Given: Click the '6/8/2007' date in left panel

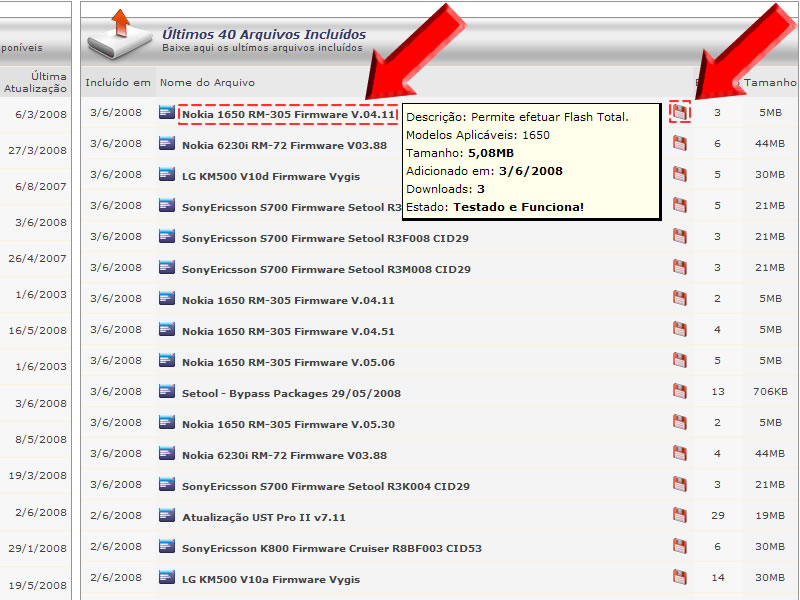Looking at the screenshot, I should pos(41,186).
